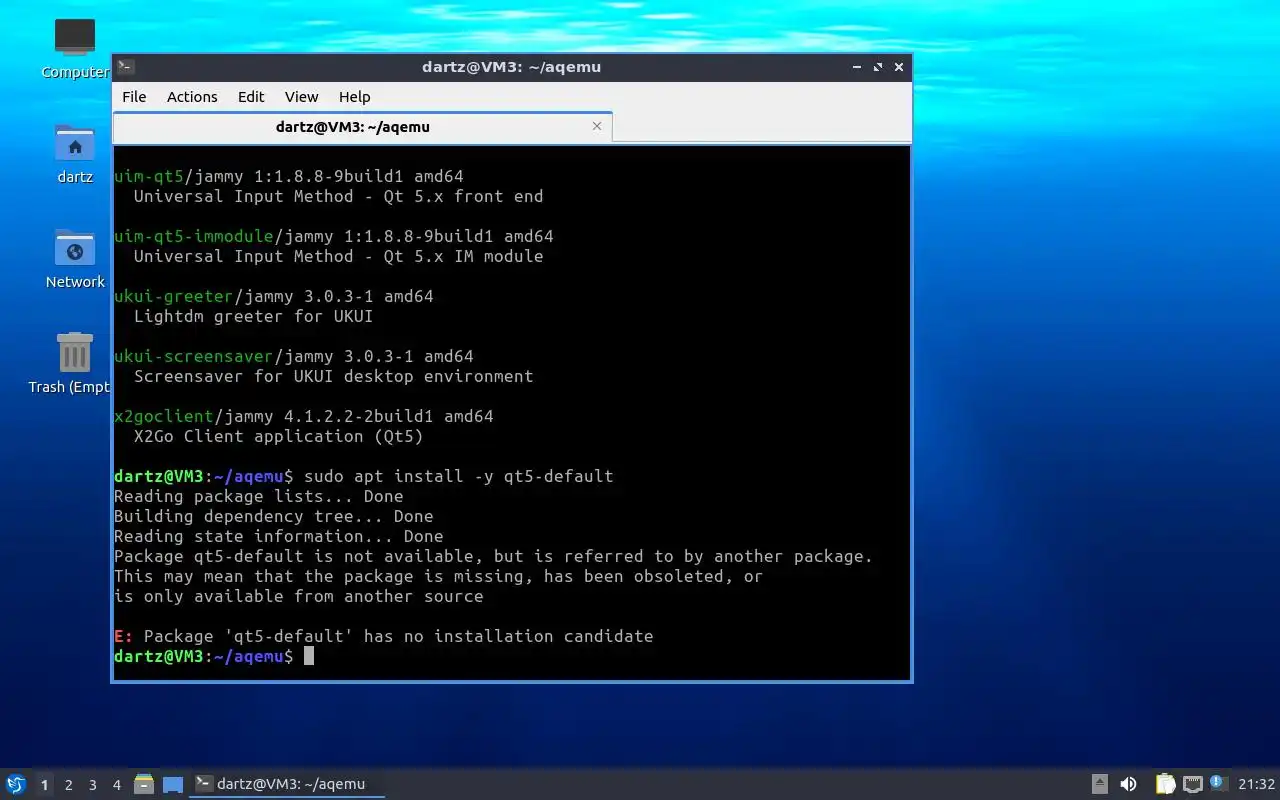Click the terminal window menu icon in titlebar
This screenshot has height=800, width=1280.
[x=125, y=67]
